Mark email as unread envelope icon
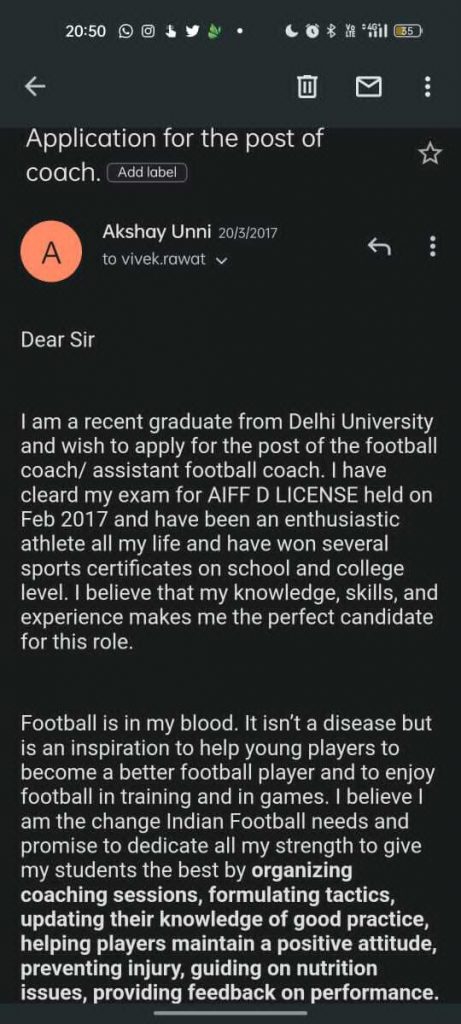461x1024 pixels. tap(368, 86)
